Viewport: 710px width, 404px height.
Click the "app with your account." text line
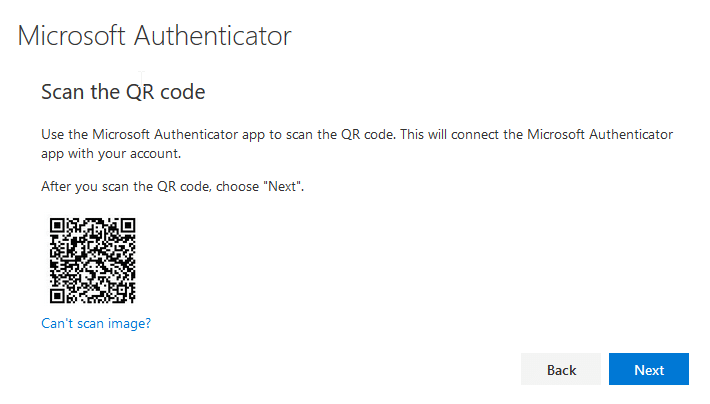coord(111,154)
